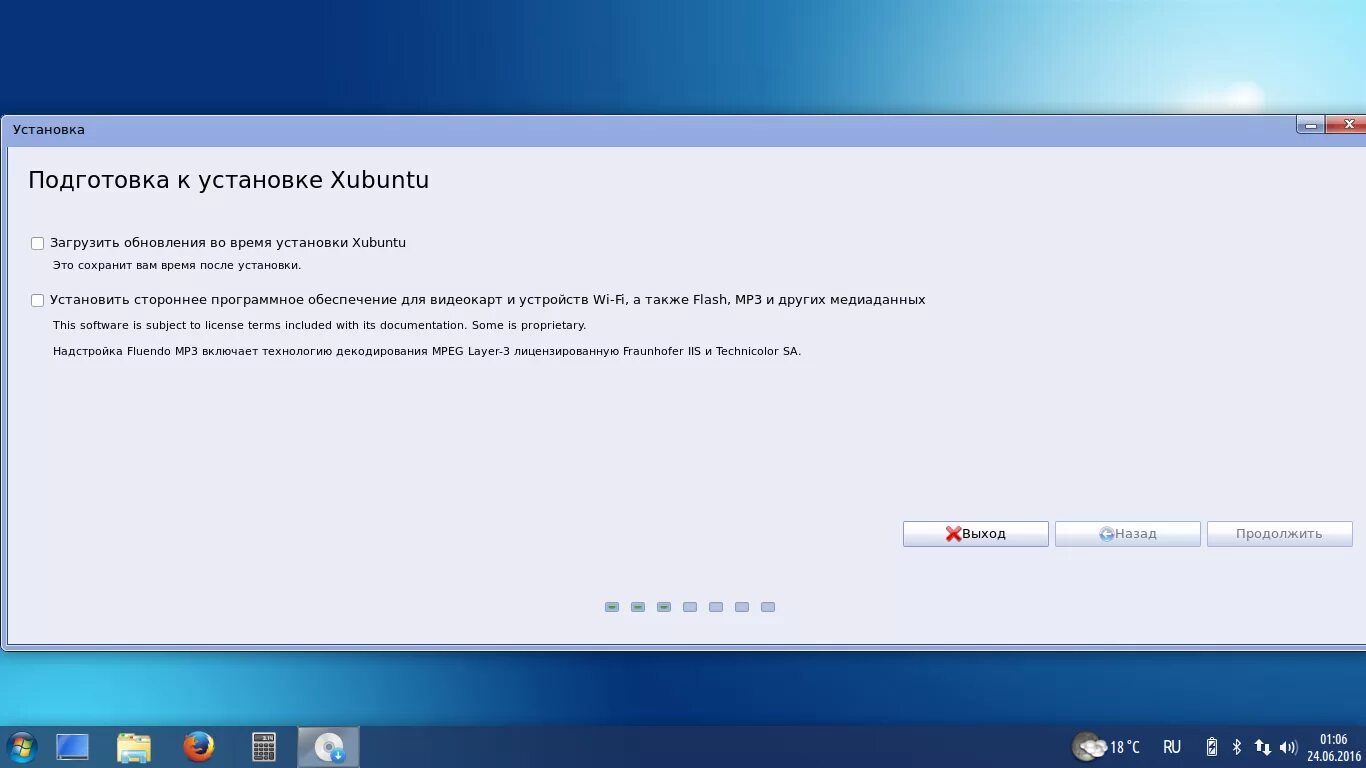Select the installer disc taskbar item

(x=328, y=747)
